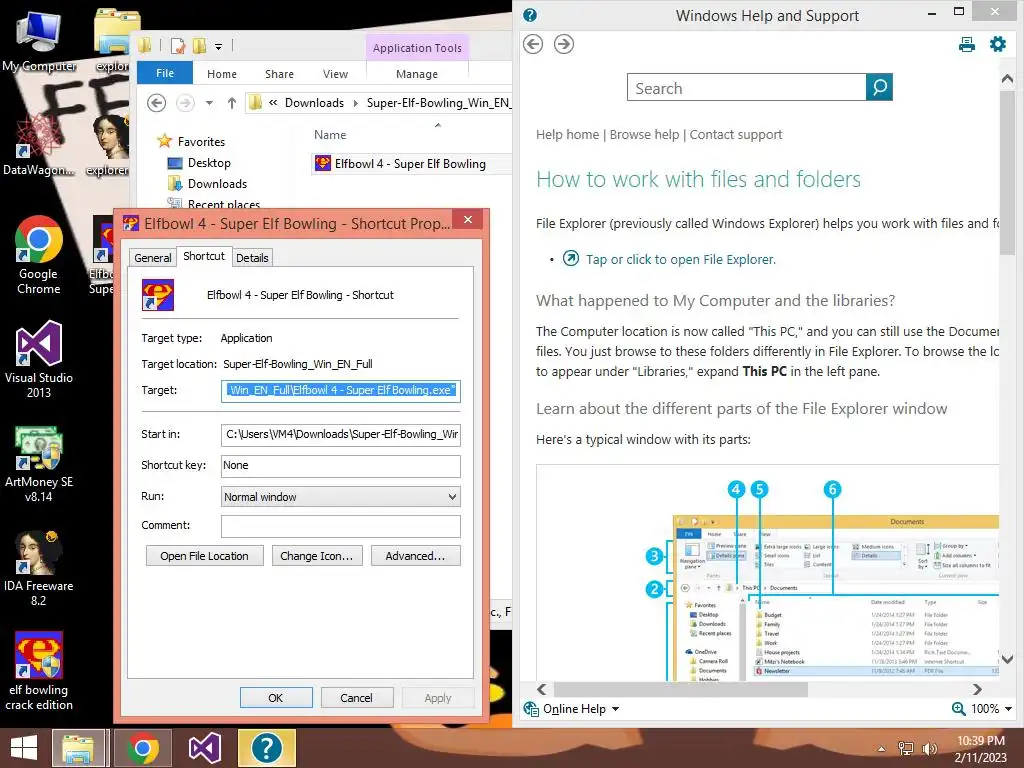Open the File ribbon menu
This screenshot has width=1024, height=768.
coord(165,73)
